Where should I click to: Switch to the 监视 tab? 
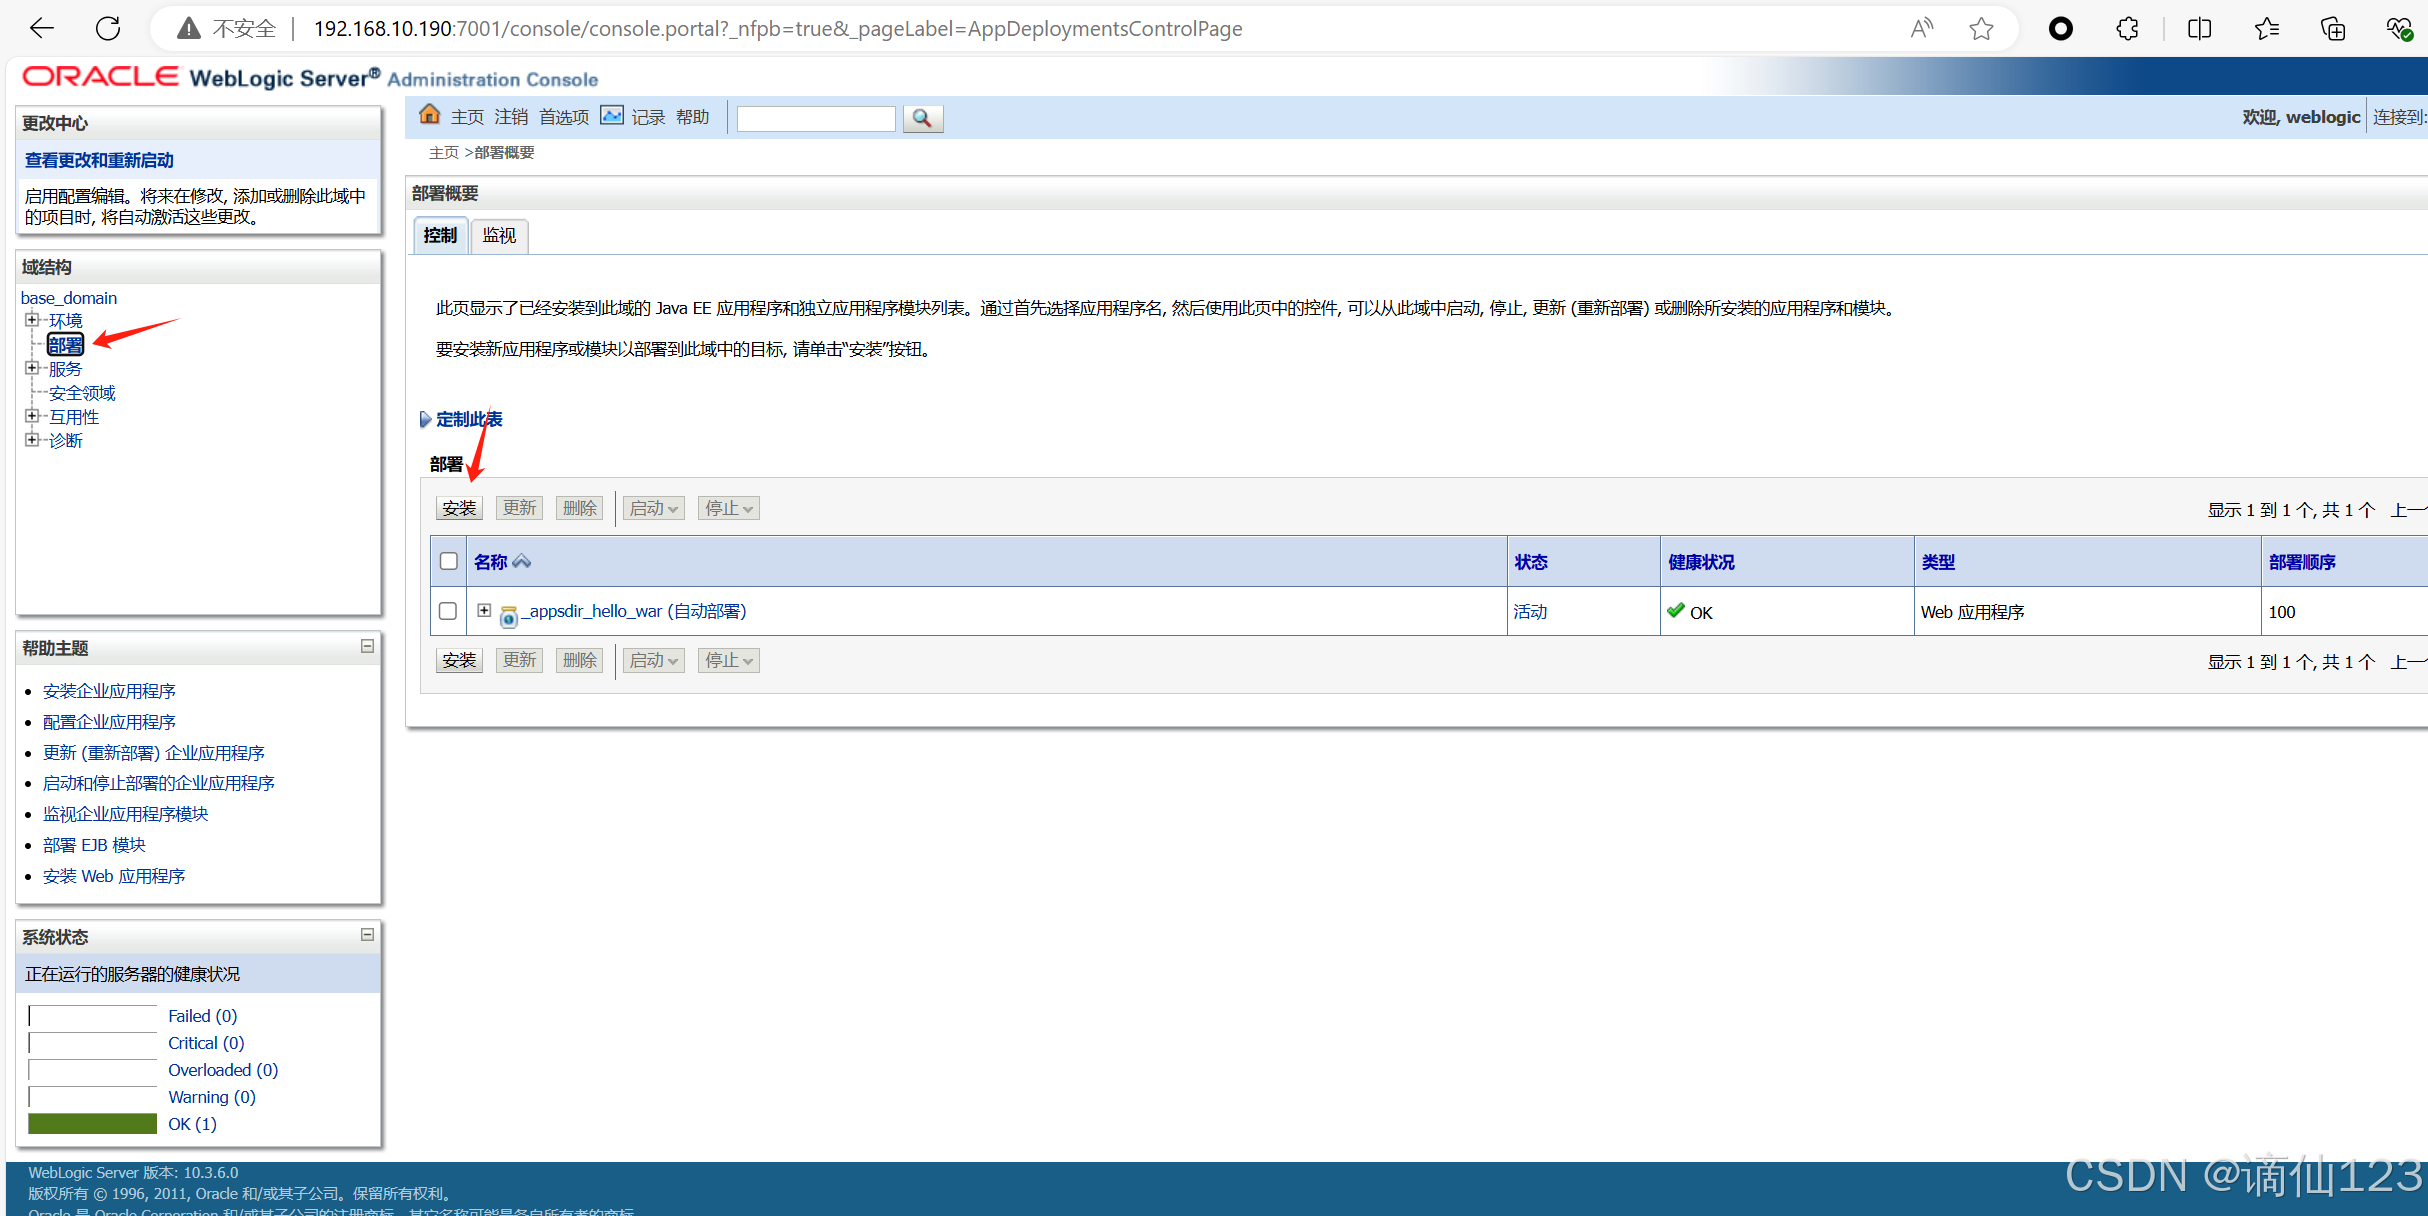(x=498, y=236)
